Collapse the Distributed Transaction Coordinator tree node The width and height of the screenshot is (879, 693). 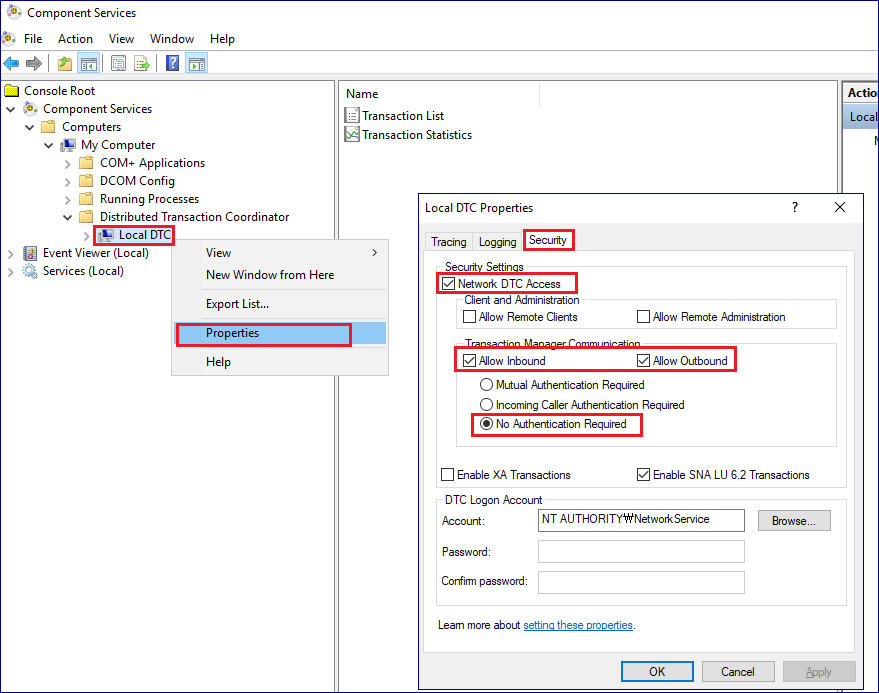tap(67, 216)
